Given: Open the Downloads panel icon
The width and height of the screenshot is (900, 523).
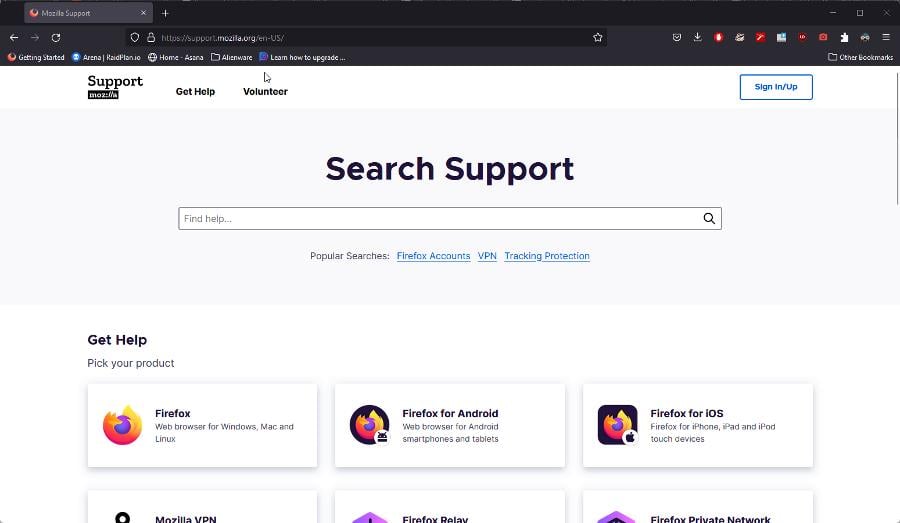Looking at the screenshot, I should [x=697, y=37].
